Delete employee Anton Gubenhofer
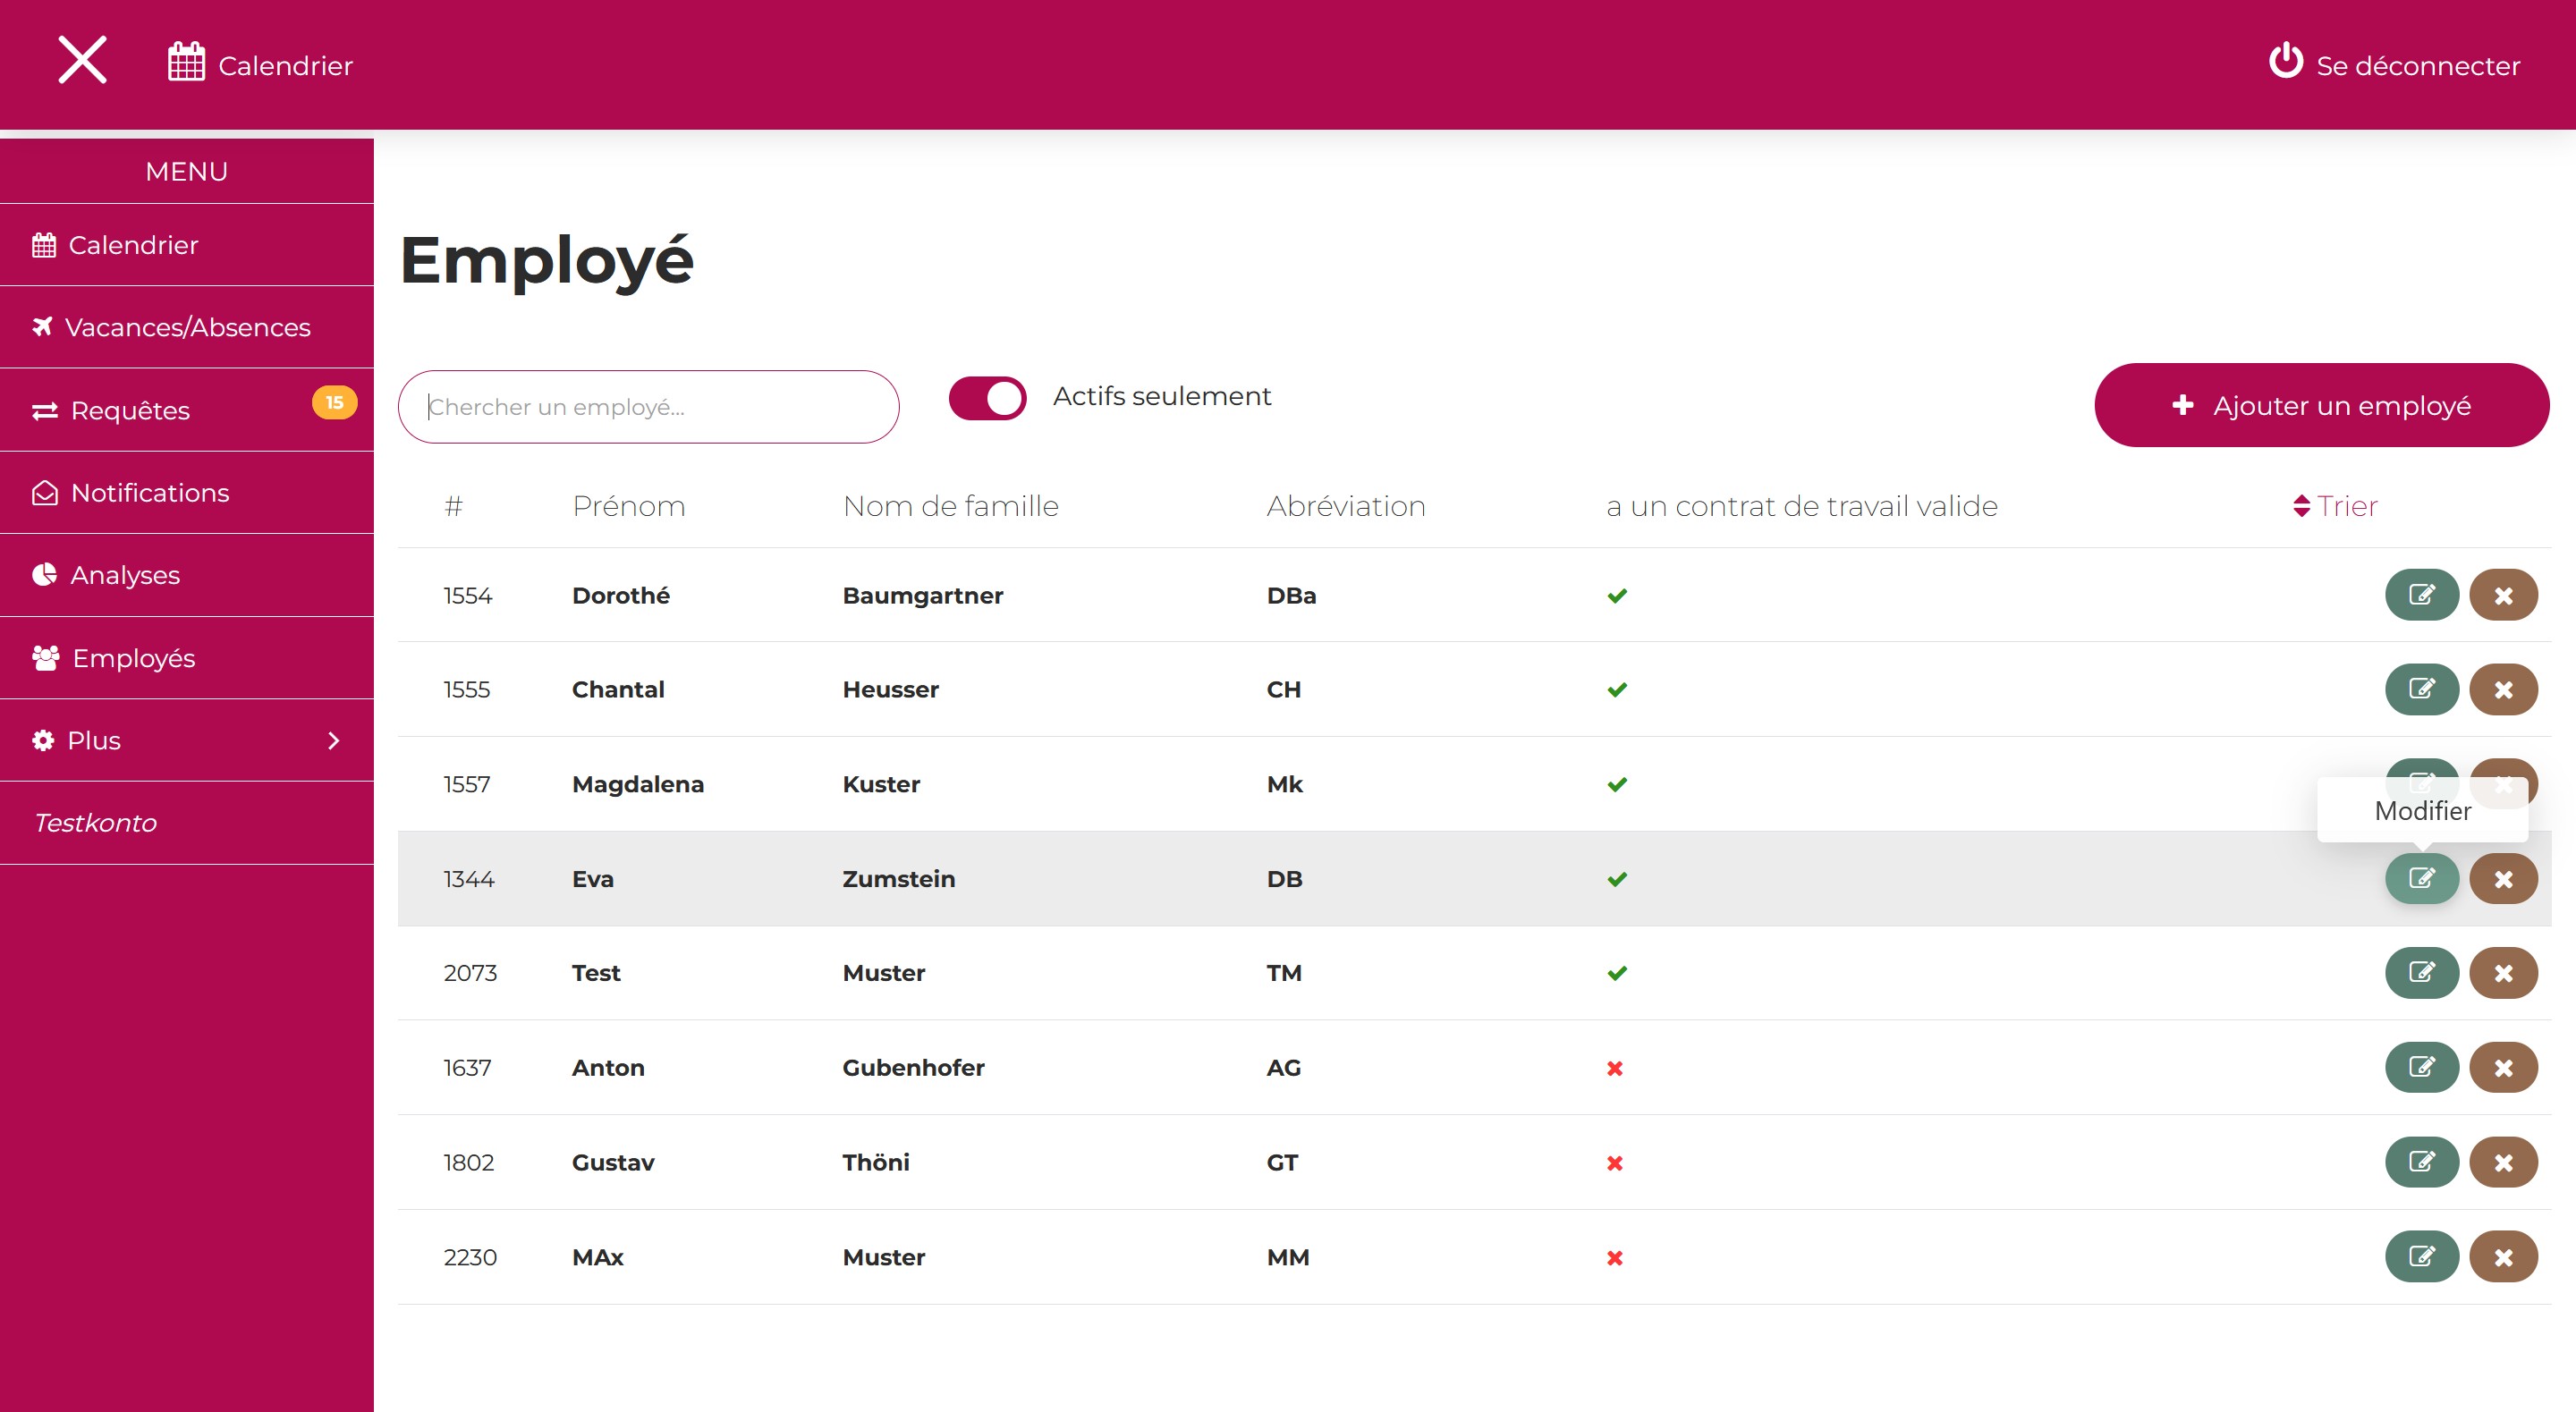 [x=2503, y=1067]
